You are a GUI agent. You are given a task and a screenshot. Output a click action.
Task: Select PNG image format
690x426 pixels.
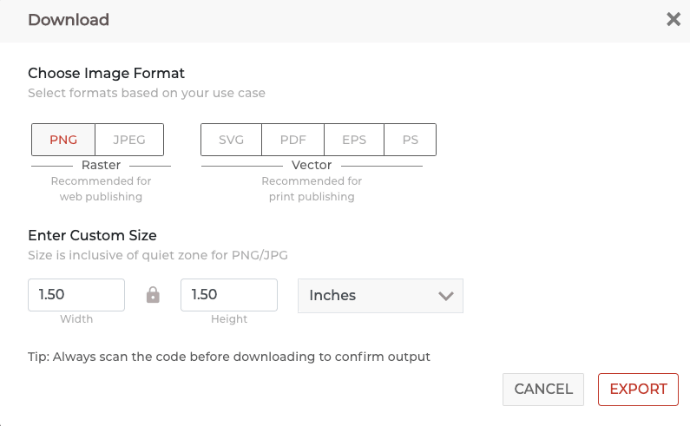tap(63, 140)
